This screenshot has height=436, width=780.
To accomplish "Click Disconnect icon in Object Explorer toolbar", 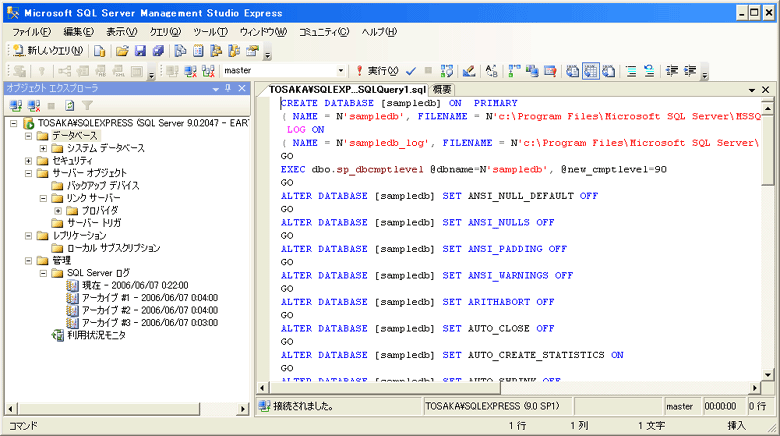I will pos(34,106).
